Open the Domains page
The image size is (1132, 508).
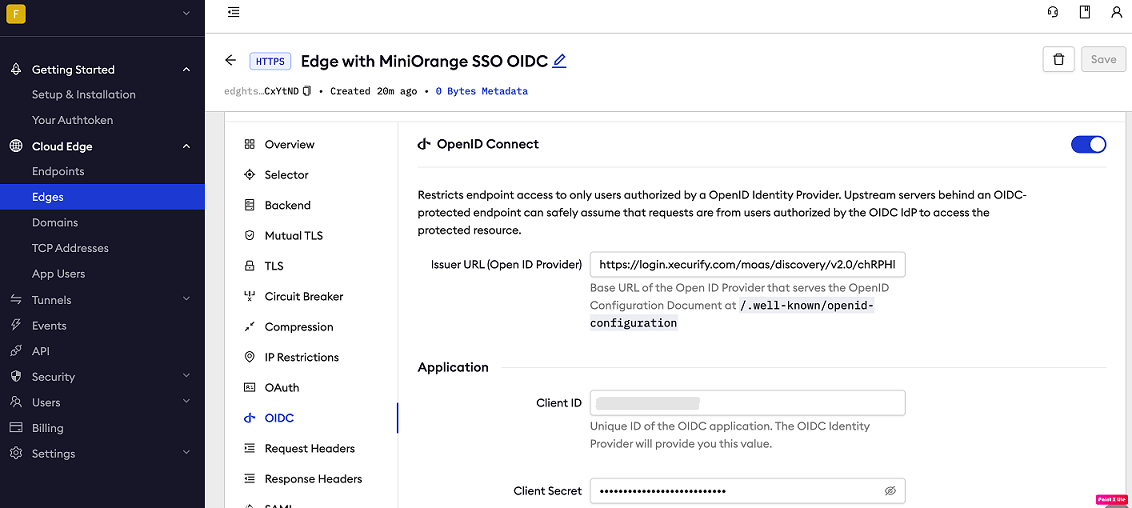click(x=55, y=222)
